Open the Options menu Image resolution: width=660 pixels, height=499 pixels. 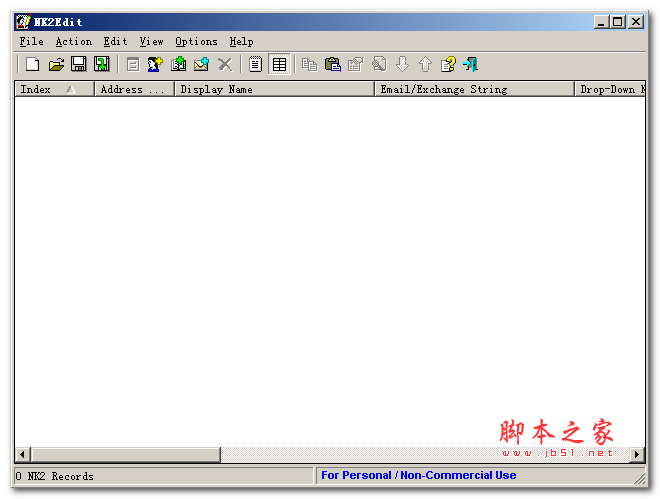196,42
